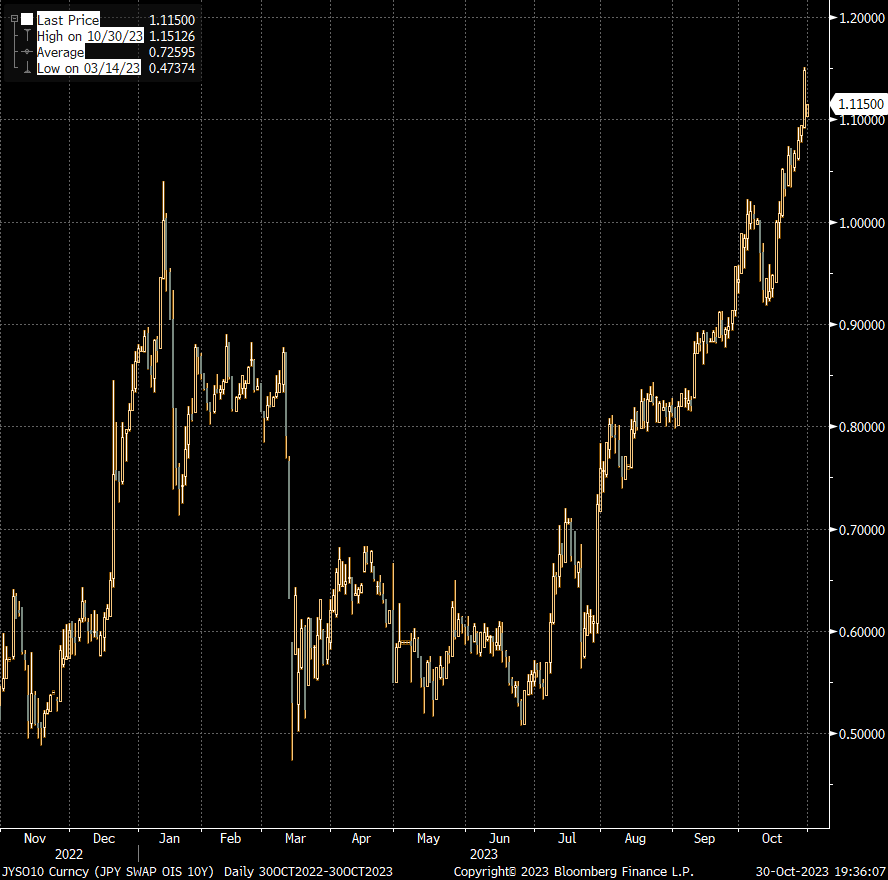Click the Jan label on time axis
Screen dimensions: 888x880
169,838
